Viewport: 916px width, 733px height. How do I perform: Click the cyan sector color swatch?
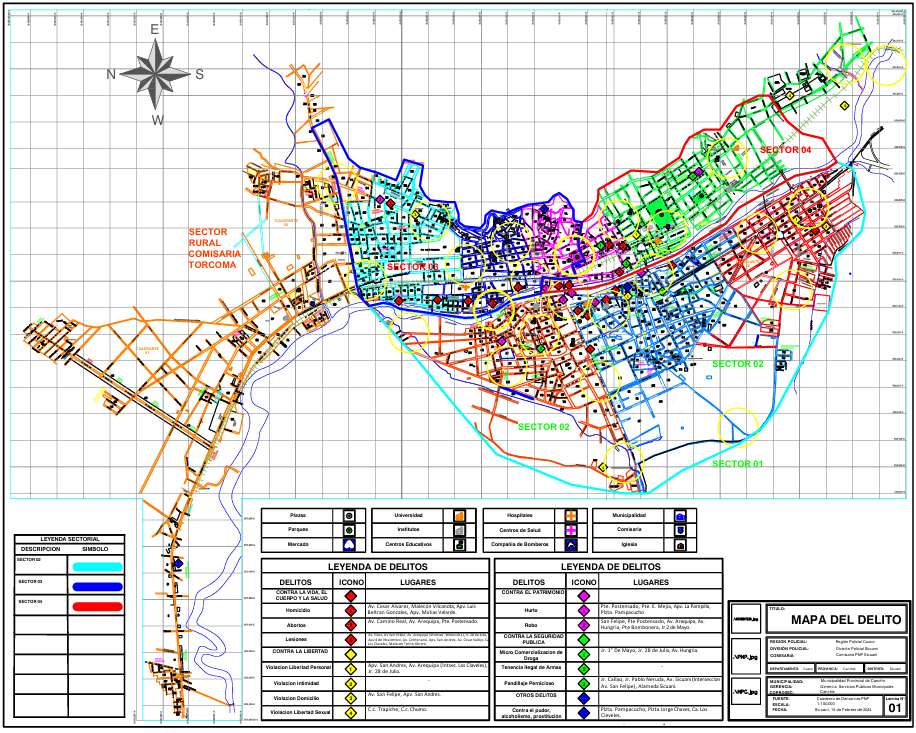click(95, 566)
